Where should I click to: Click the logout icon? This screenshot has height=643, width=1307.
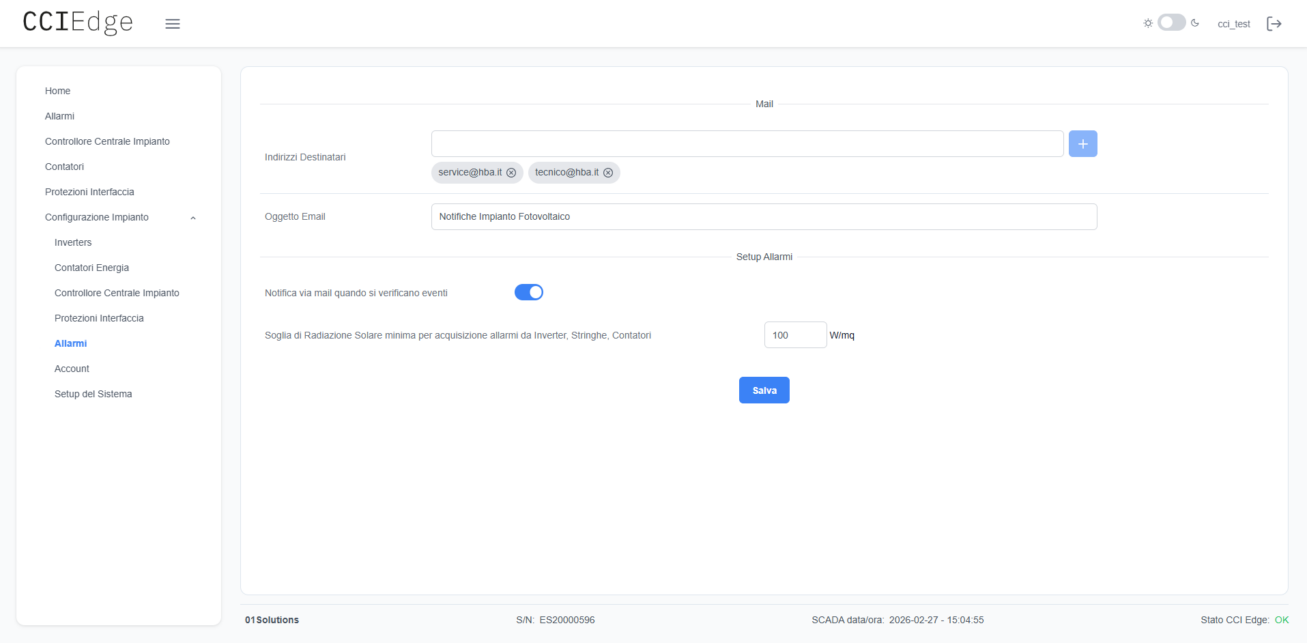[x=1274, y=24]
